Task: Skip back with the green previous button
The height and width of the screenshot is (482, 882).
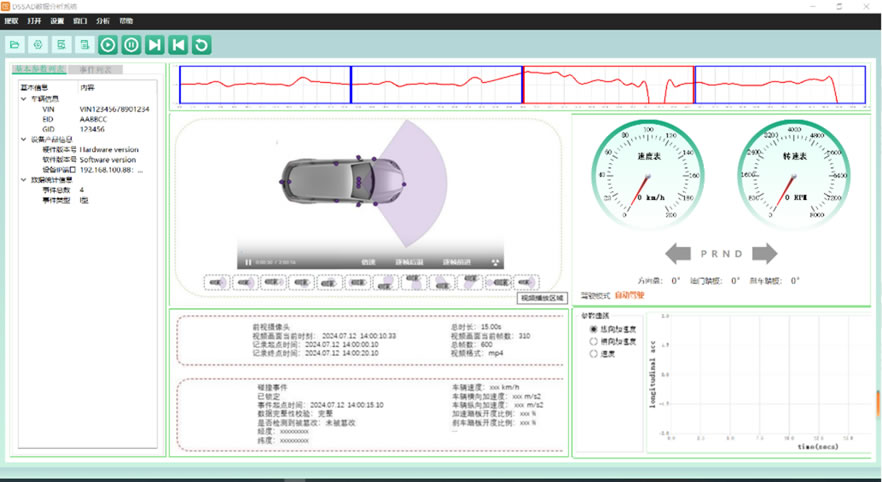Action: coord(178,44)
